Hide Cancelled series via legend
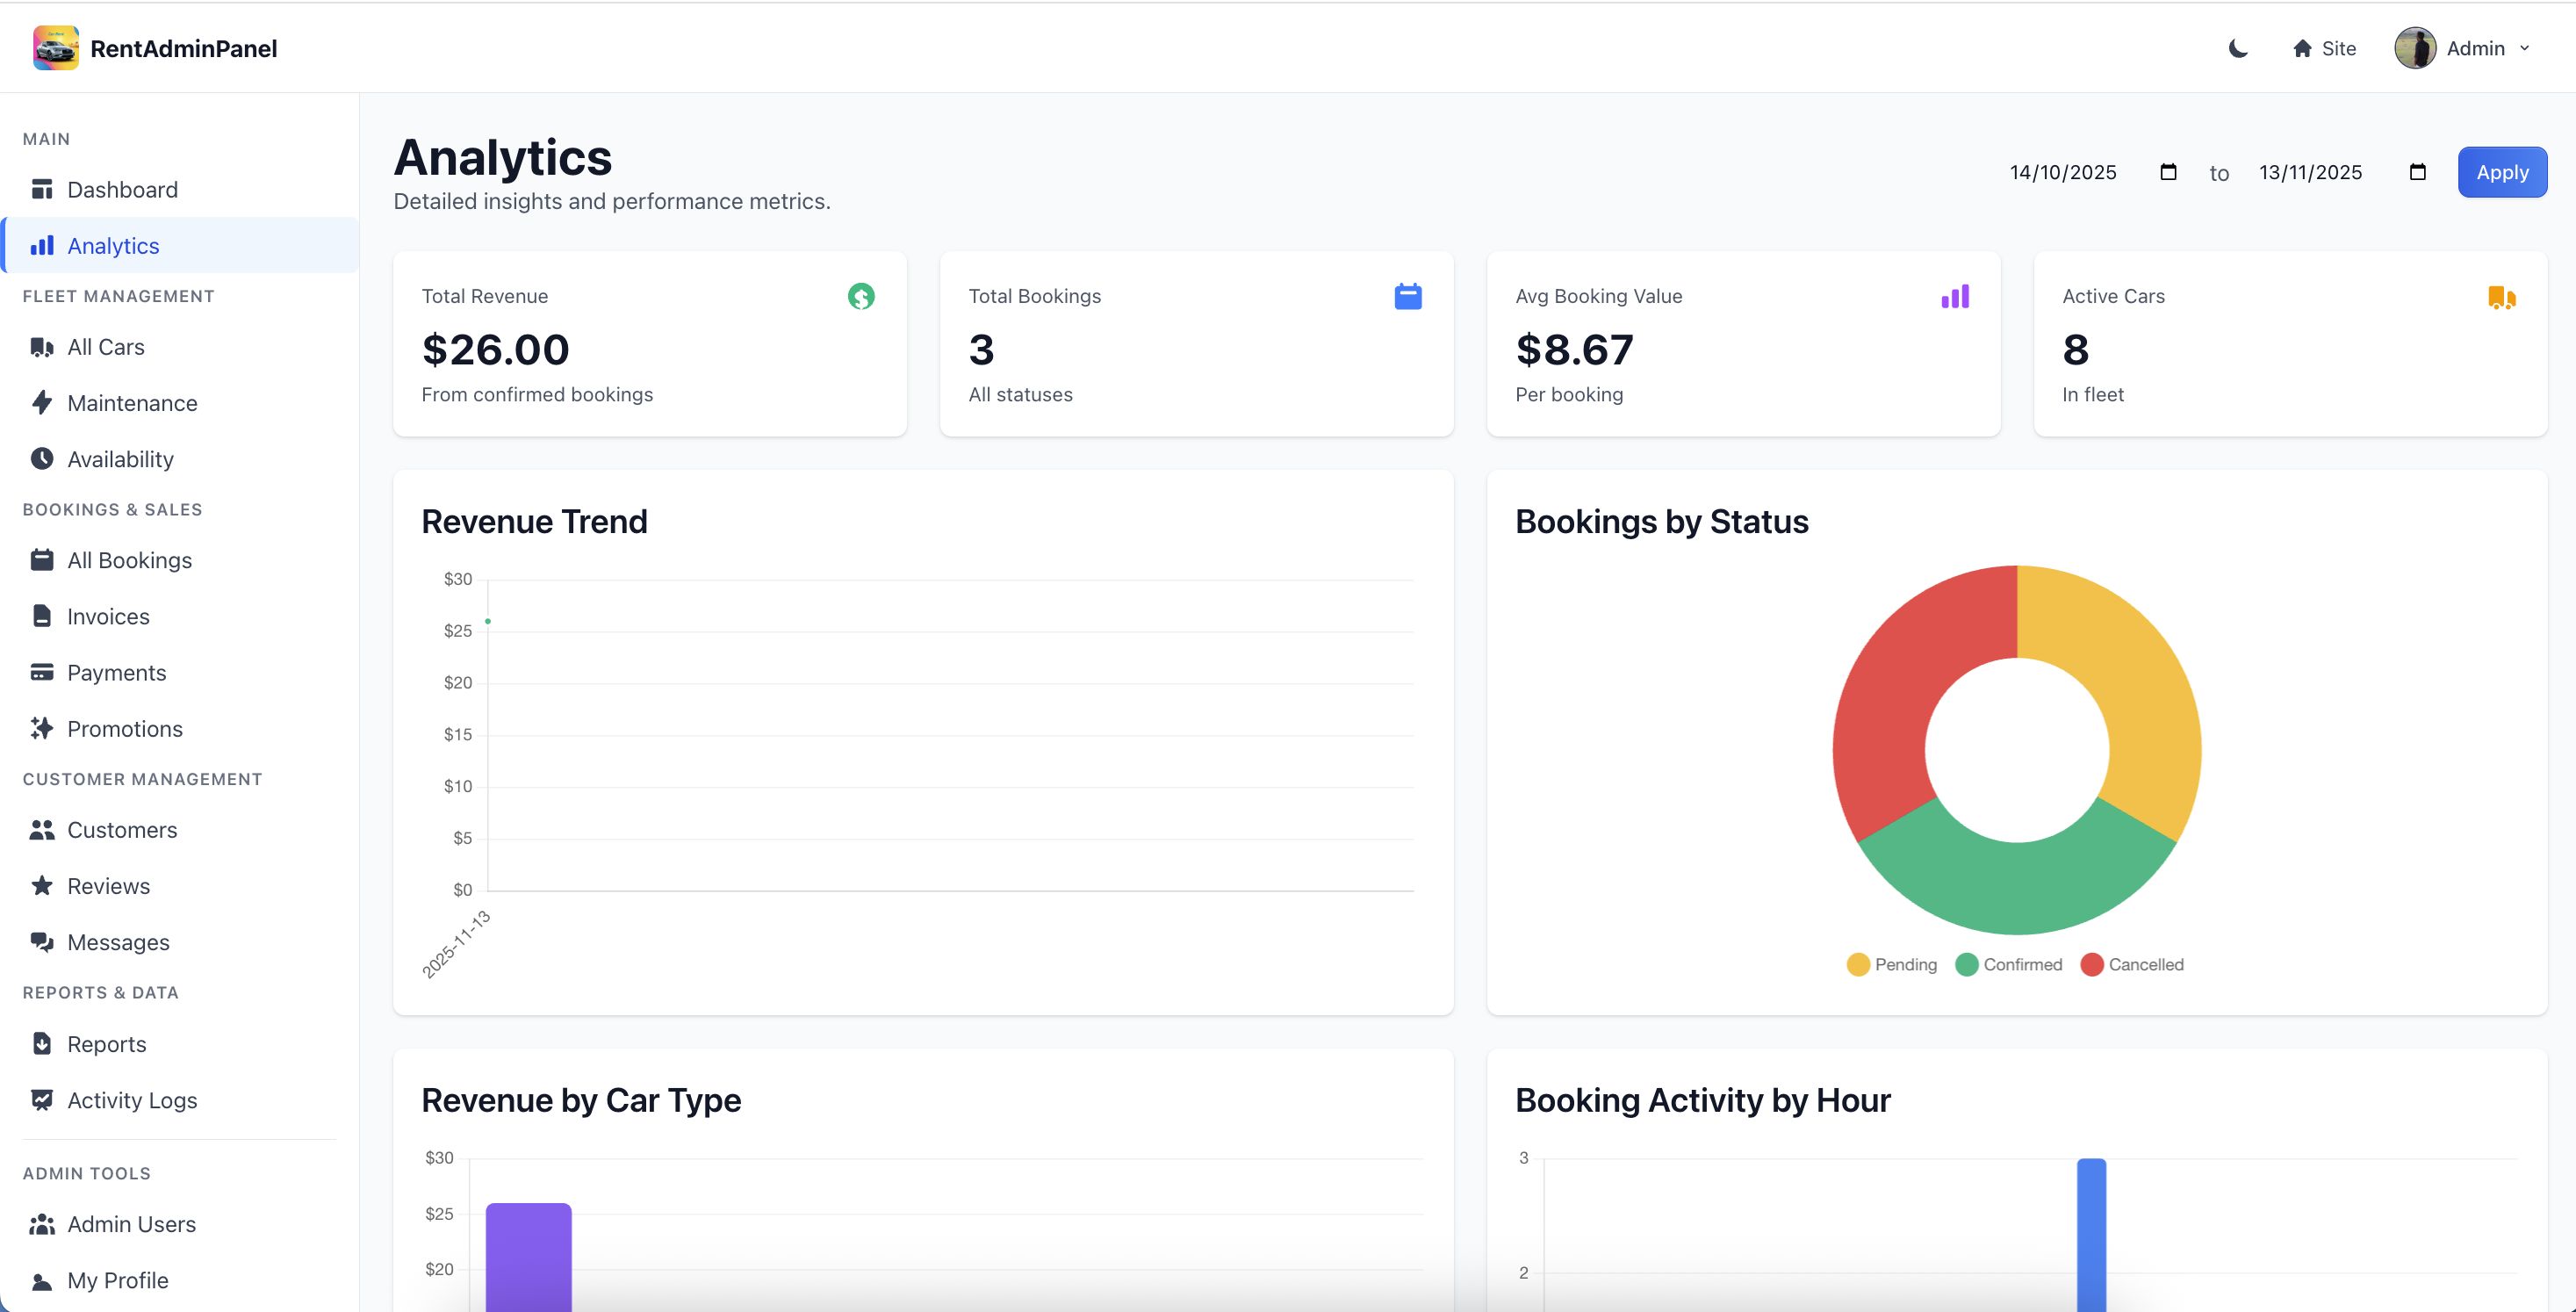2576x1312 pixels. 2132,964
